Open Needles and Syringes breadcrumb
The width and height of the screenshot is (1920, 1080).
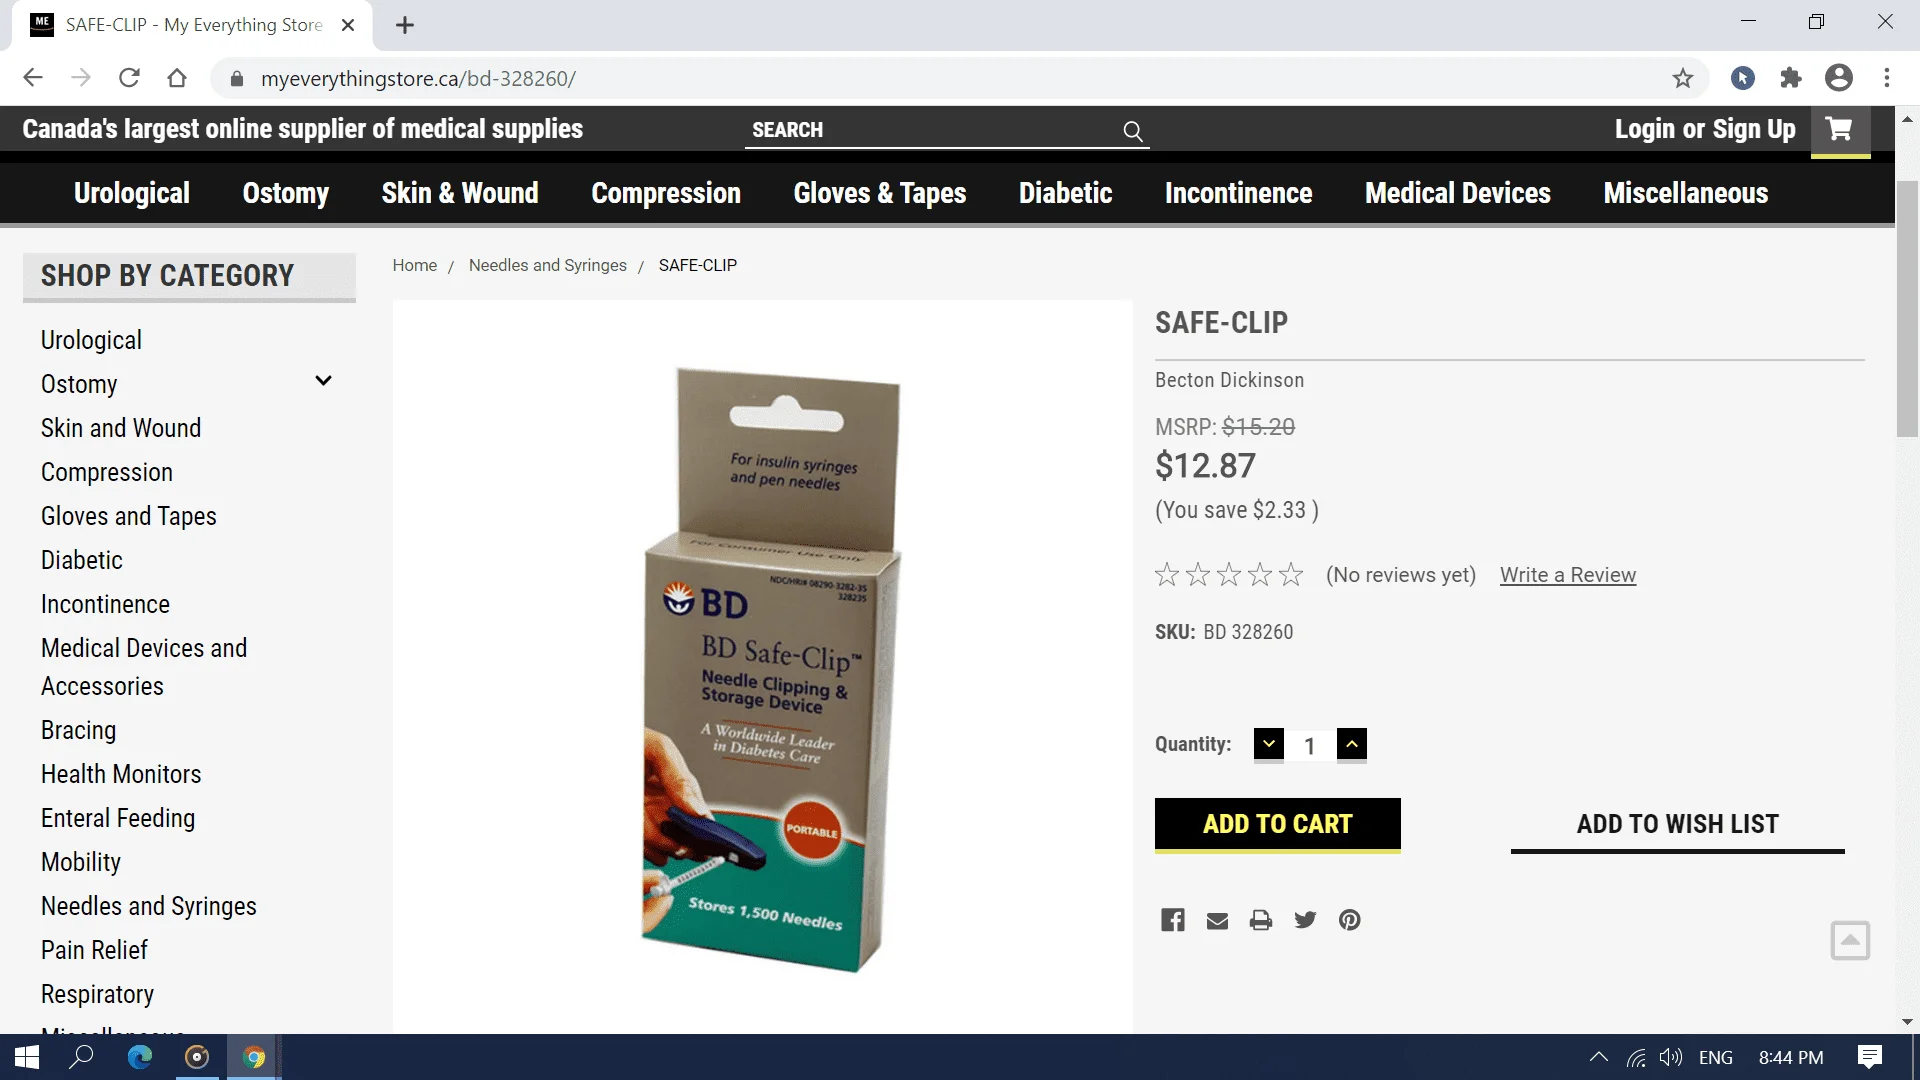(547, 265)
